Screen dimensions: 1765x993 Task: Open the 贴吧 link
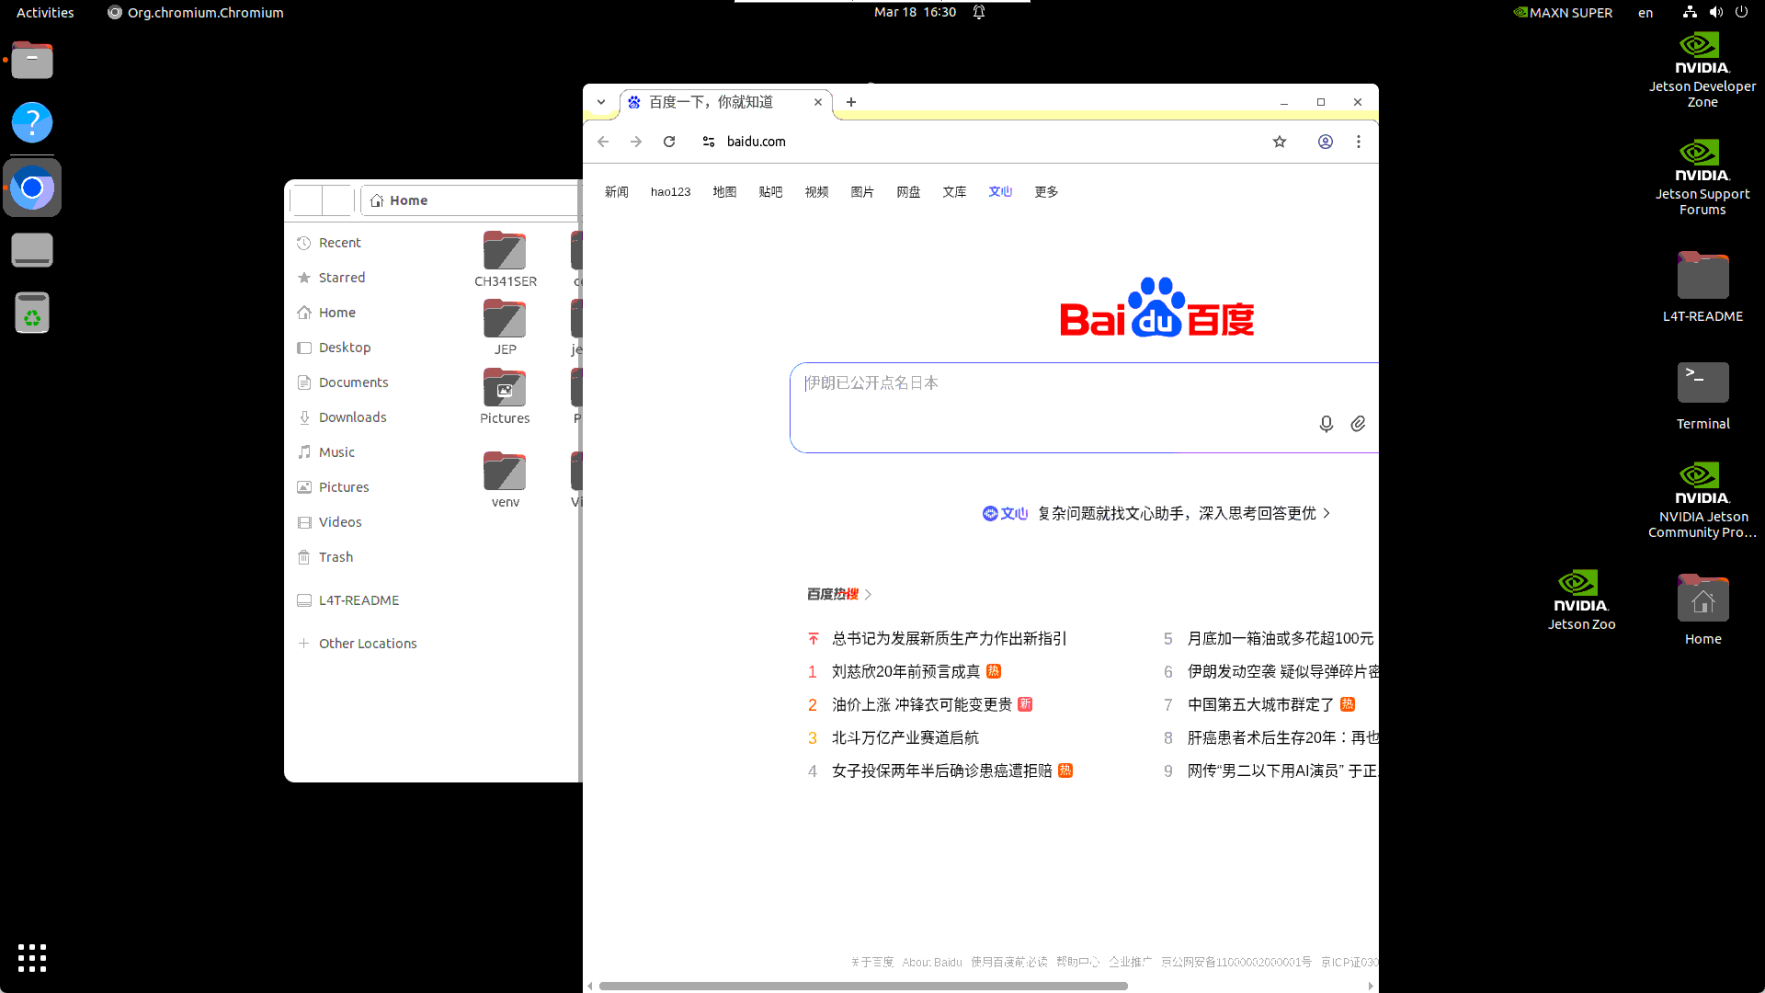(770, 192)
